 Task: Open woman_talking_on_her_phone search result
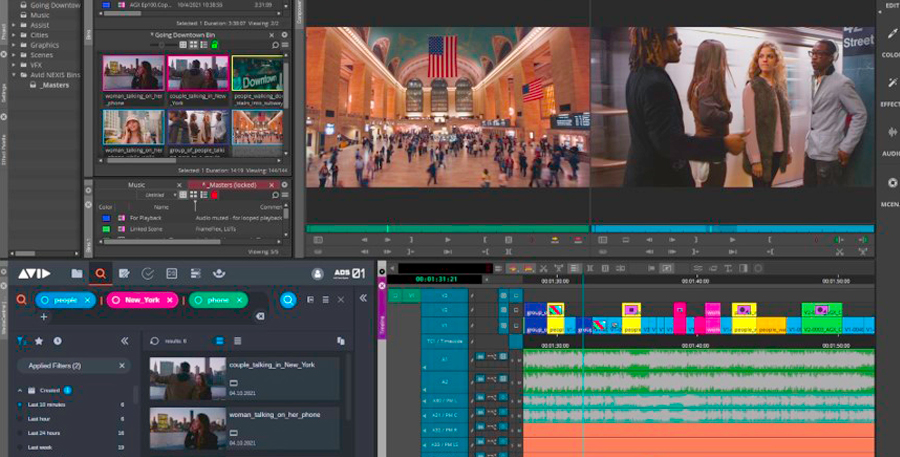tap(245, 428)
